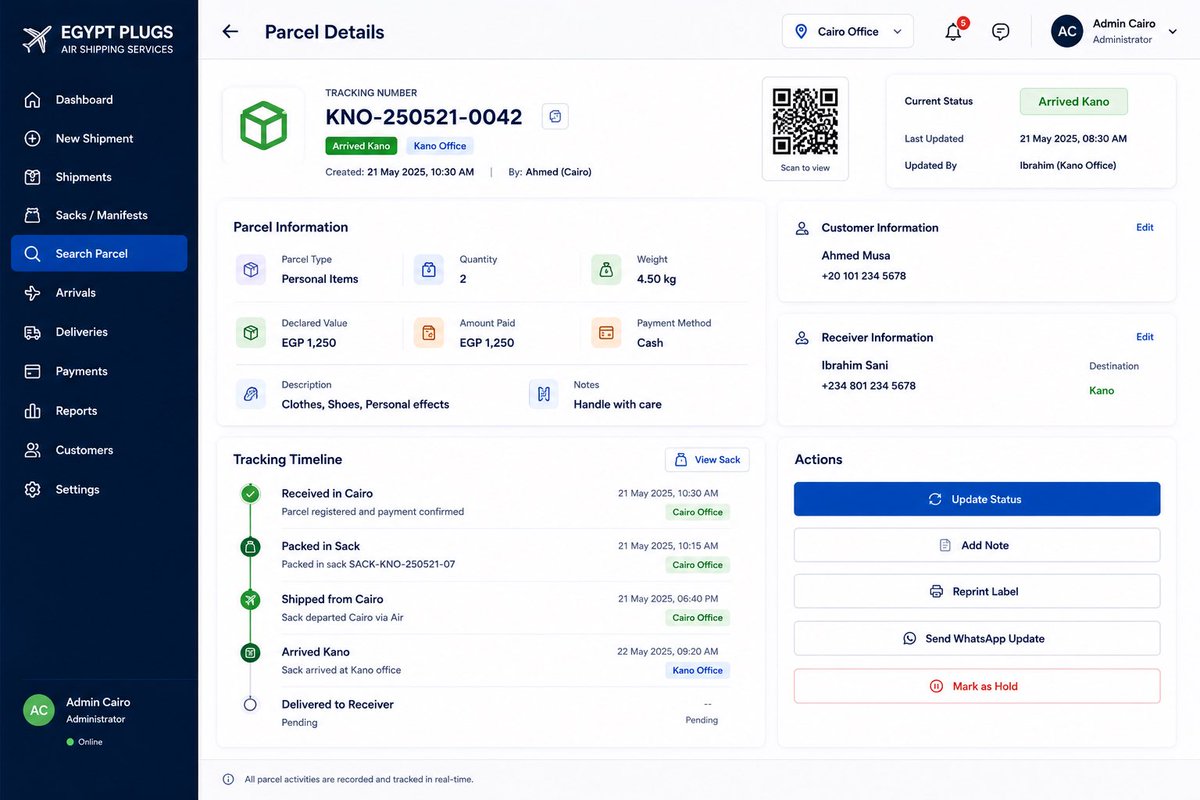This screenshot has height=800, width=1200.
Task: Select Search Parcel in sidebar
Action: coord(99,254)
